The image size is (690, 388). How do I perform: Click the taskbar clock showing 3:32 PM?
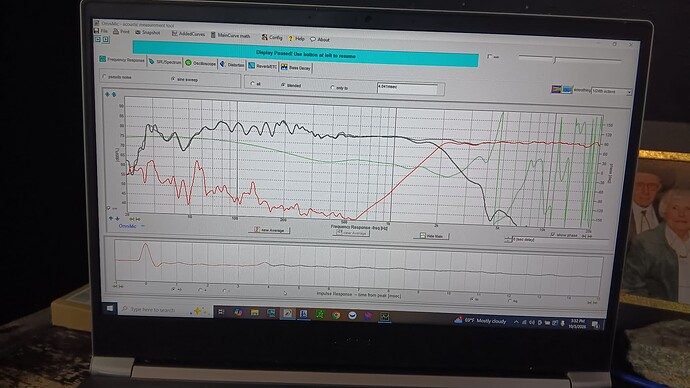coord(577,324)
